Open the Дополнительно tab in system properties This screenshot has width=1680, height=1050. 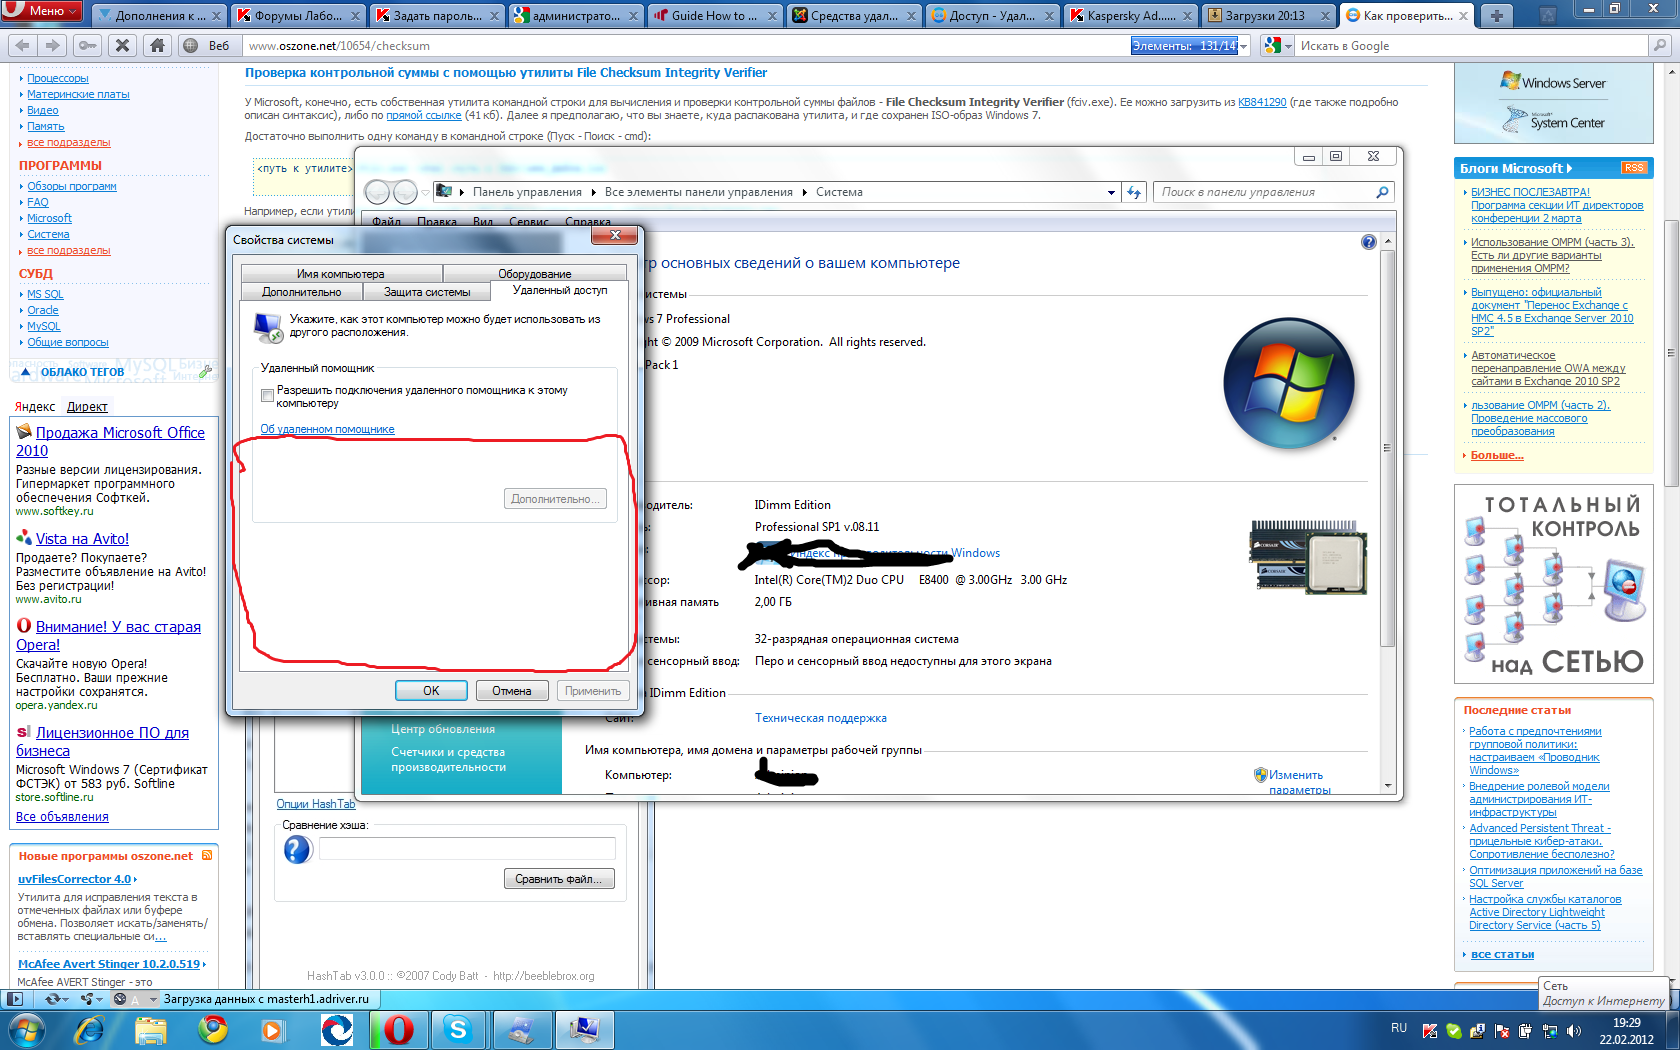[301, 292]
